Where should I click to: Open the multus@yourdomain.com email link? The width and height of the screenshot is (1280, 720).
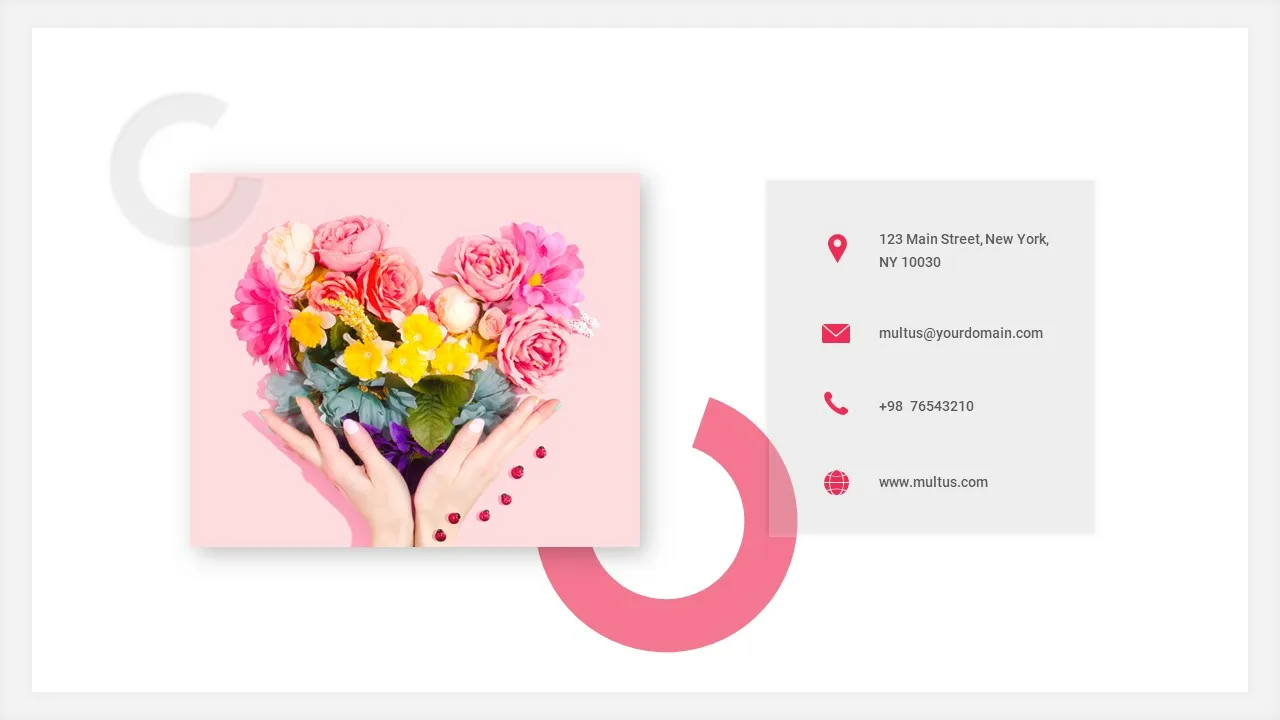[x=961, y=333]
